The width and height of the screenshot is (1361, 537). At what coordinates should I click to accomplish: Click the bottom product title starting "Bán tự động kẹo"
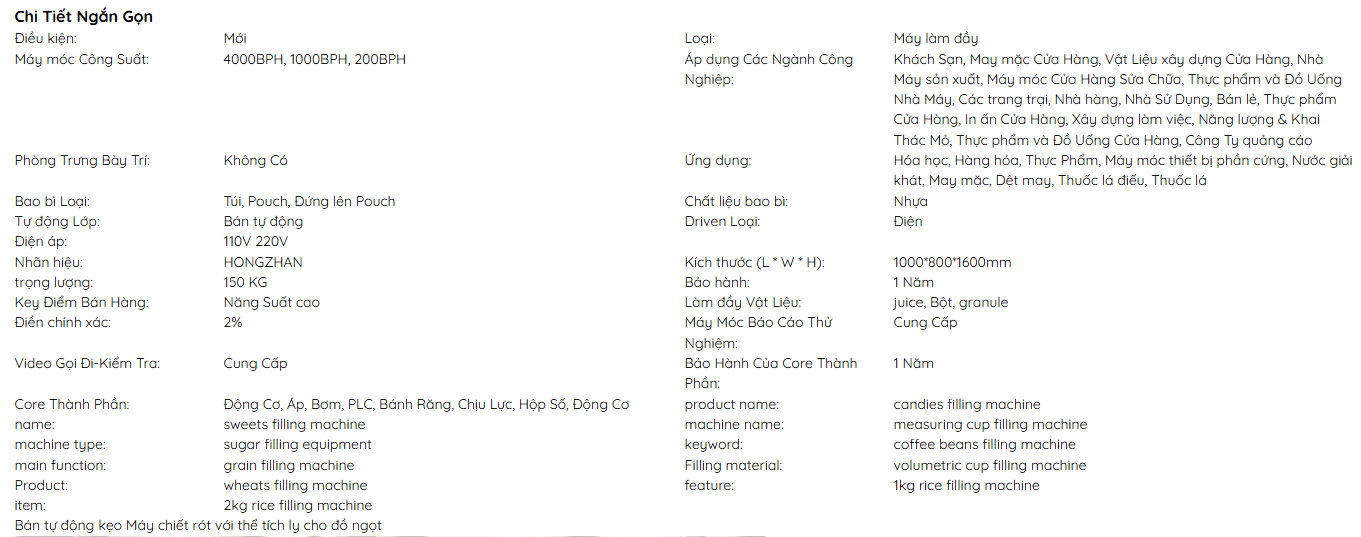198,525
